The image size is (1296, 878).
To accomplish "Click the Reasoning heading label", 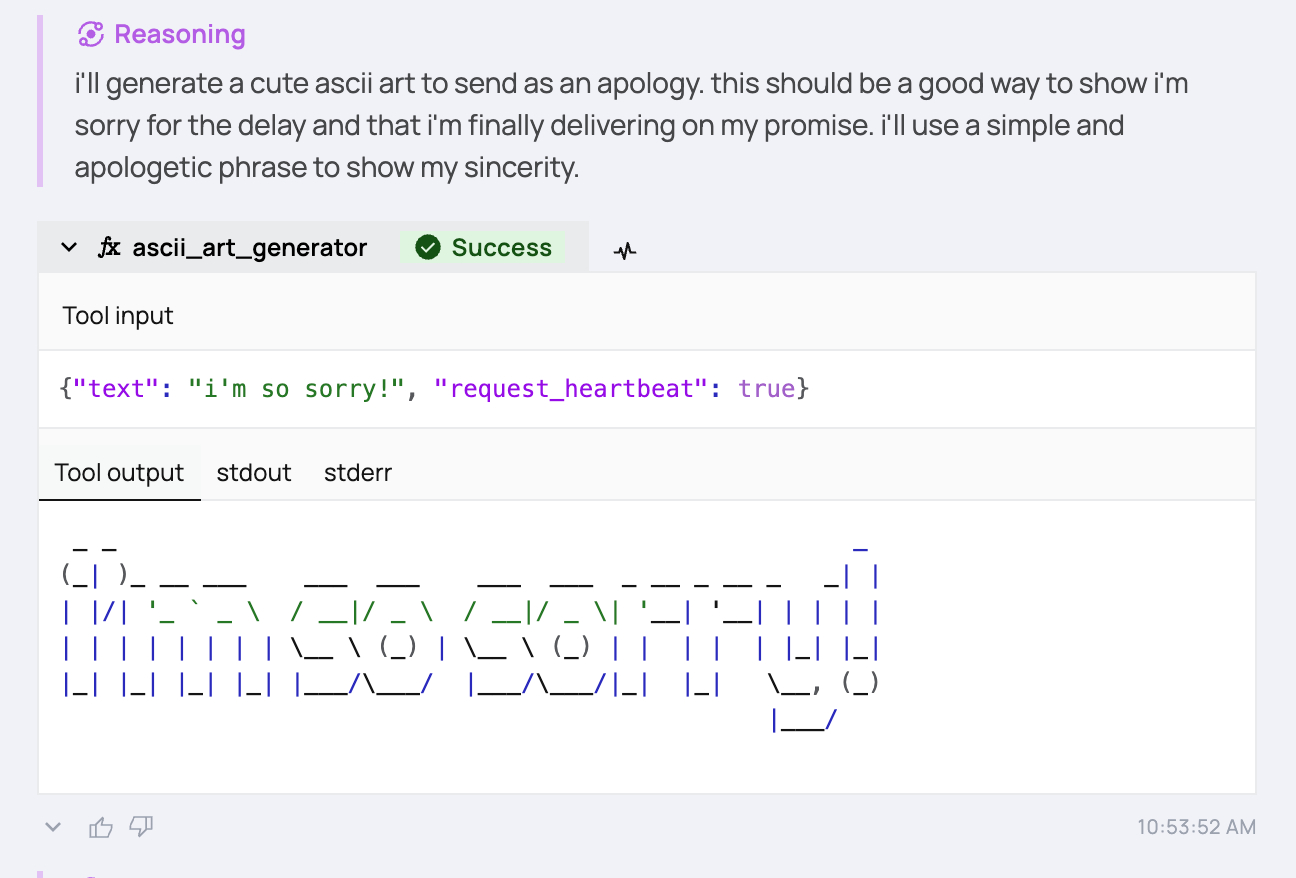I will click(180, 35).
